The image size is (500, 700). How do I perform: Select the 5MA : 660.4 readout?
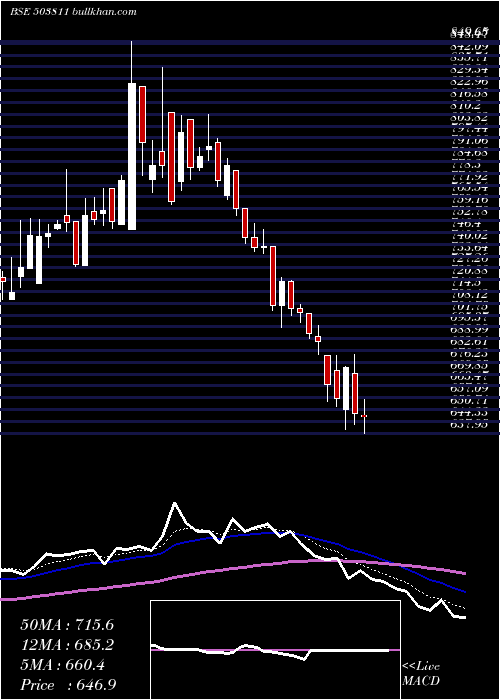click(62, 665)
